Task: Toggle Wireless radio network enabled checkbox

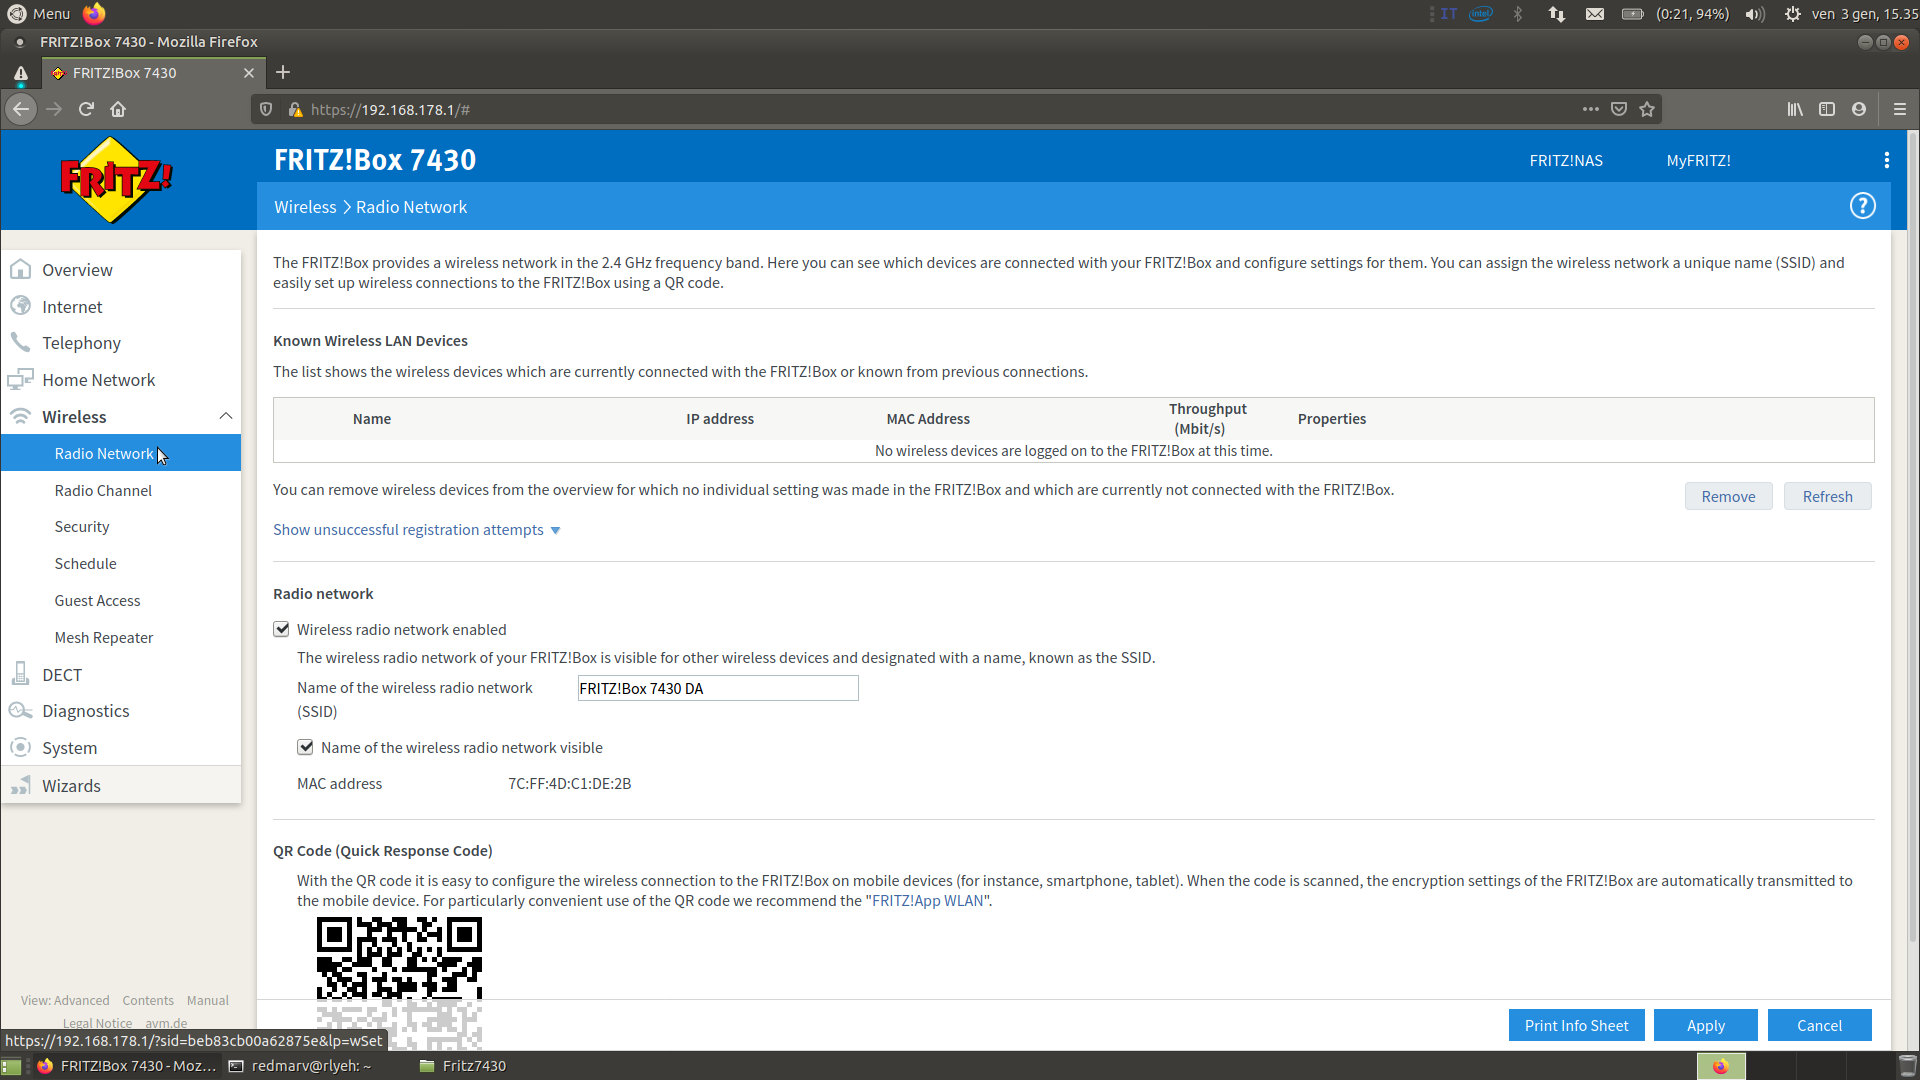Action: 282,629
